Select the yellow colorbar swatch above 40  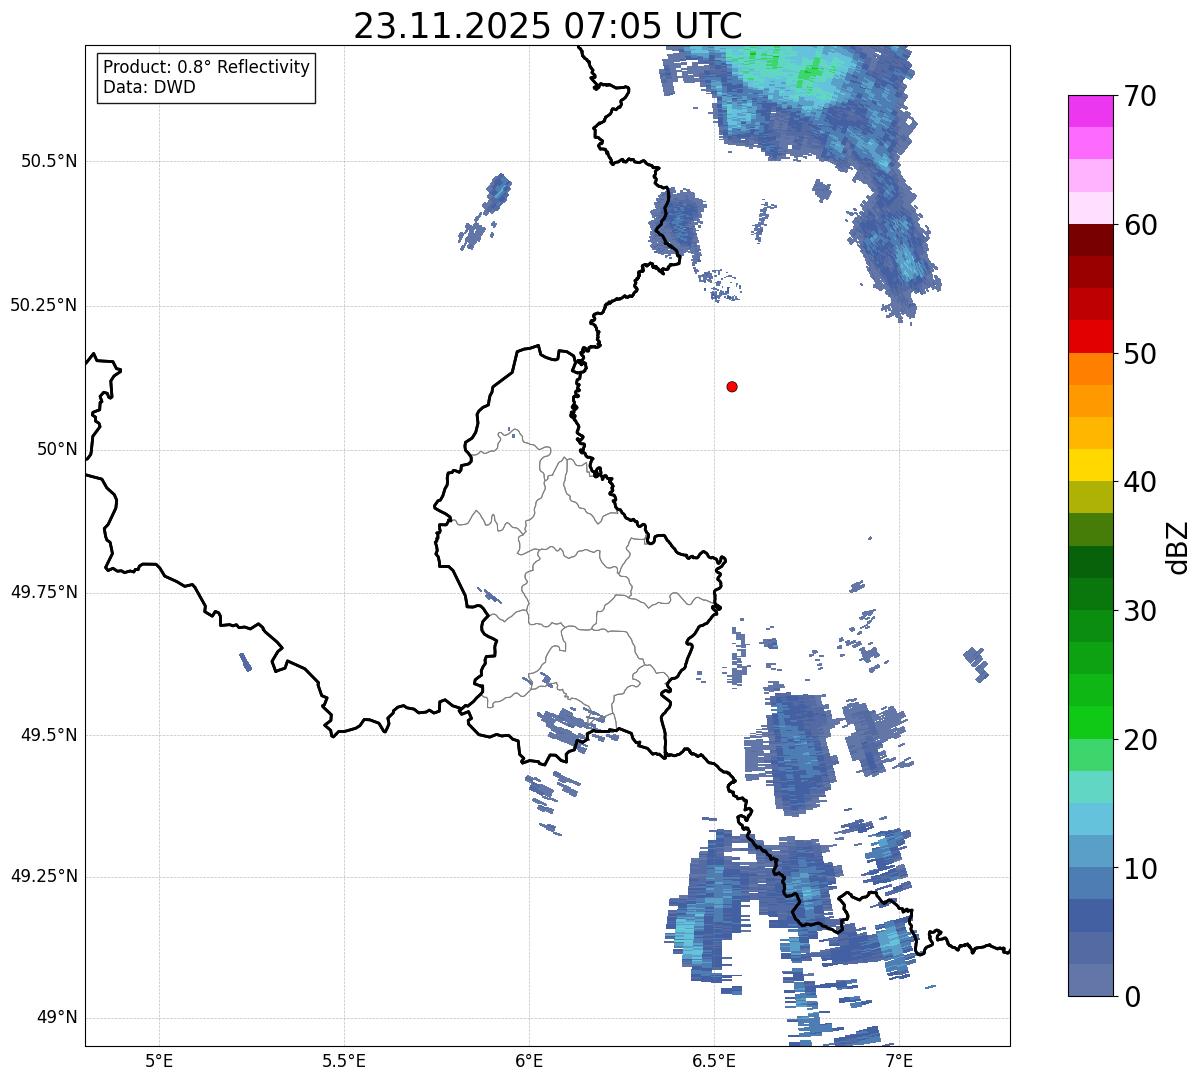pos(1090,466)
